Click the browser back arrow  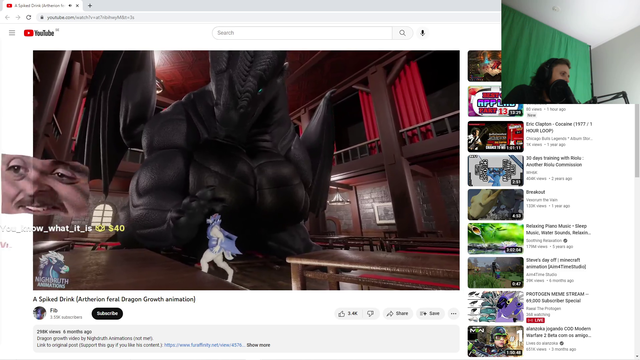(7, 18)
